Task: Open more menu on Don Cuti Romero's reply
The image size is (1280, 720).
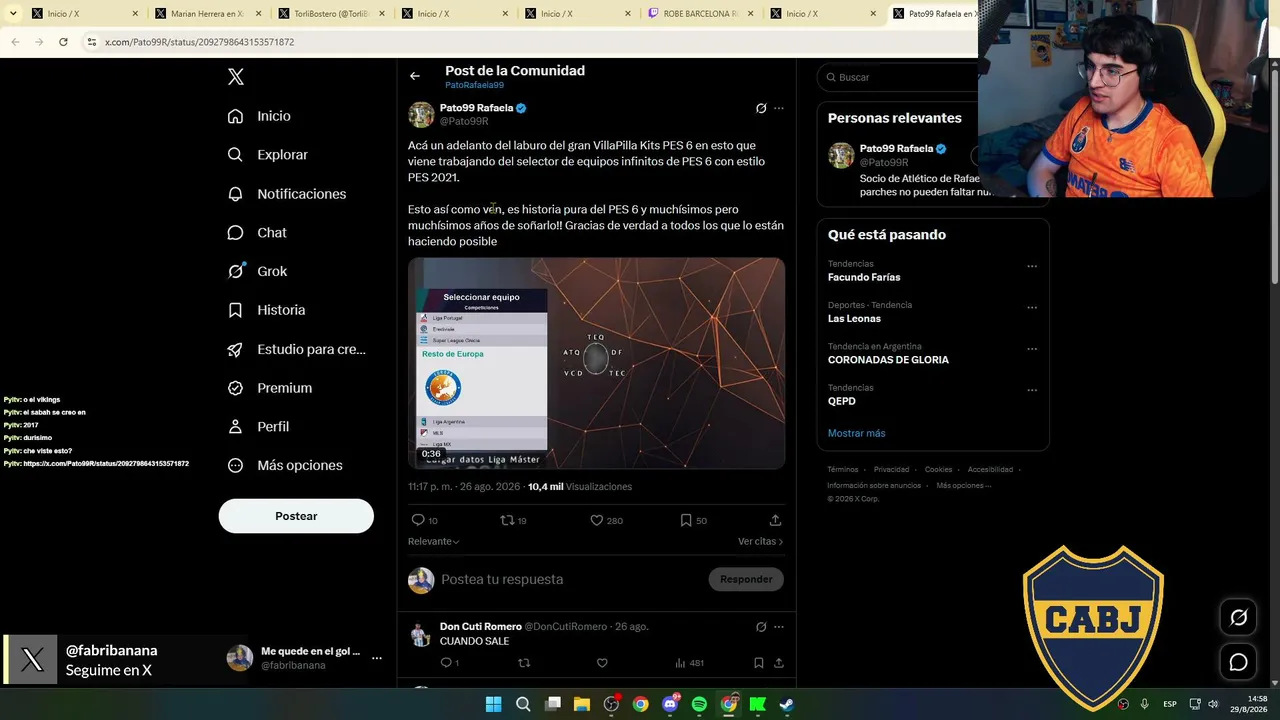Action: coord(779,627)
